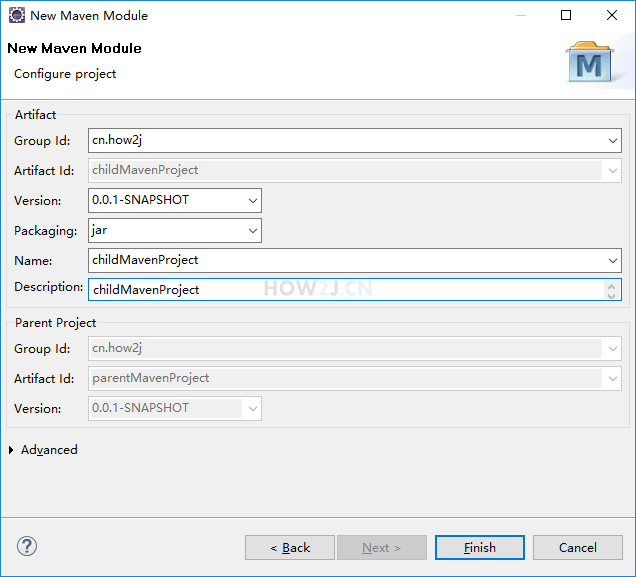The height and width of the screenshot is (577, 636).
Task: Open the Packaging combo box arrow
Action: [x=253, y=231]
